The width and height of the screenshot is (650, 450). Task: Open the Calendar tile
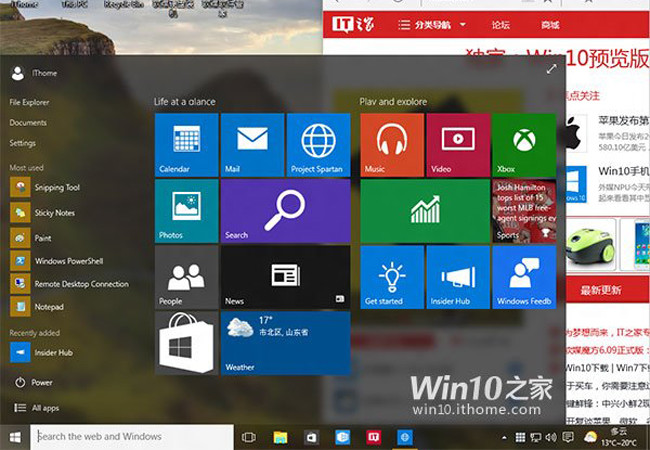click(187, 145)
